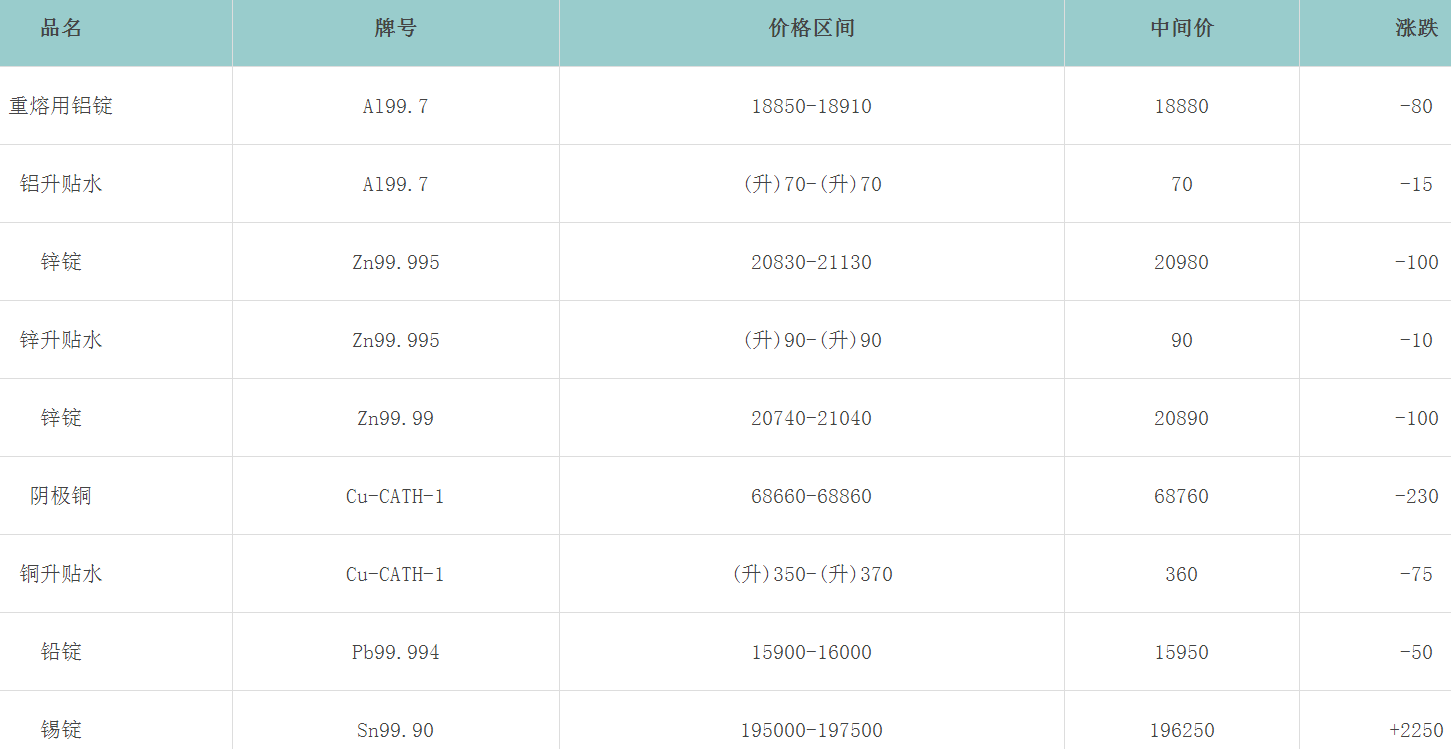
Task: Select the 涨跌 column header
Action: 1416,28
